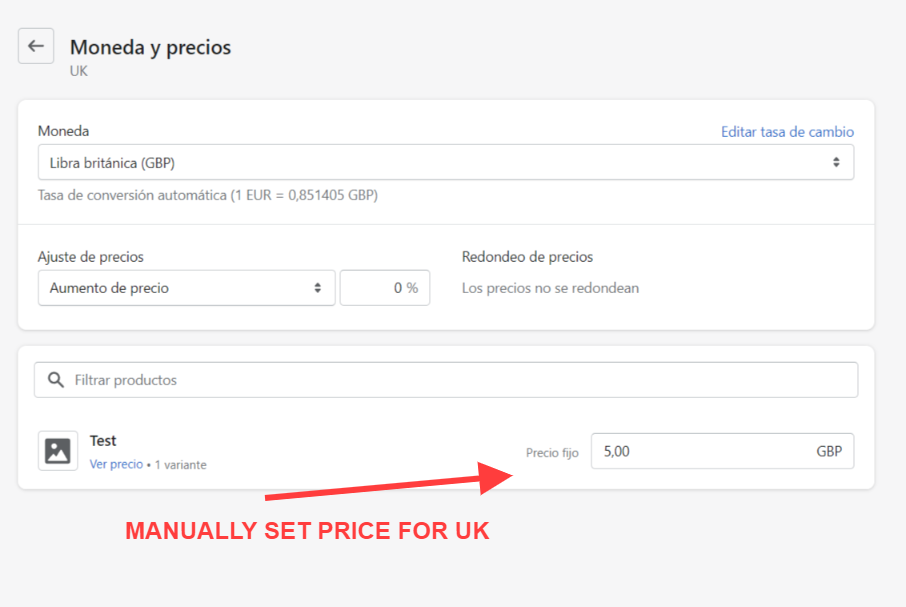
Task: Click the back arrow button
Action: coord(36,46)
